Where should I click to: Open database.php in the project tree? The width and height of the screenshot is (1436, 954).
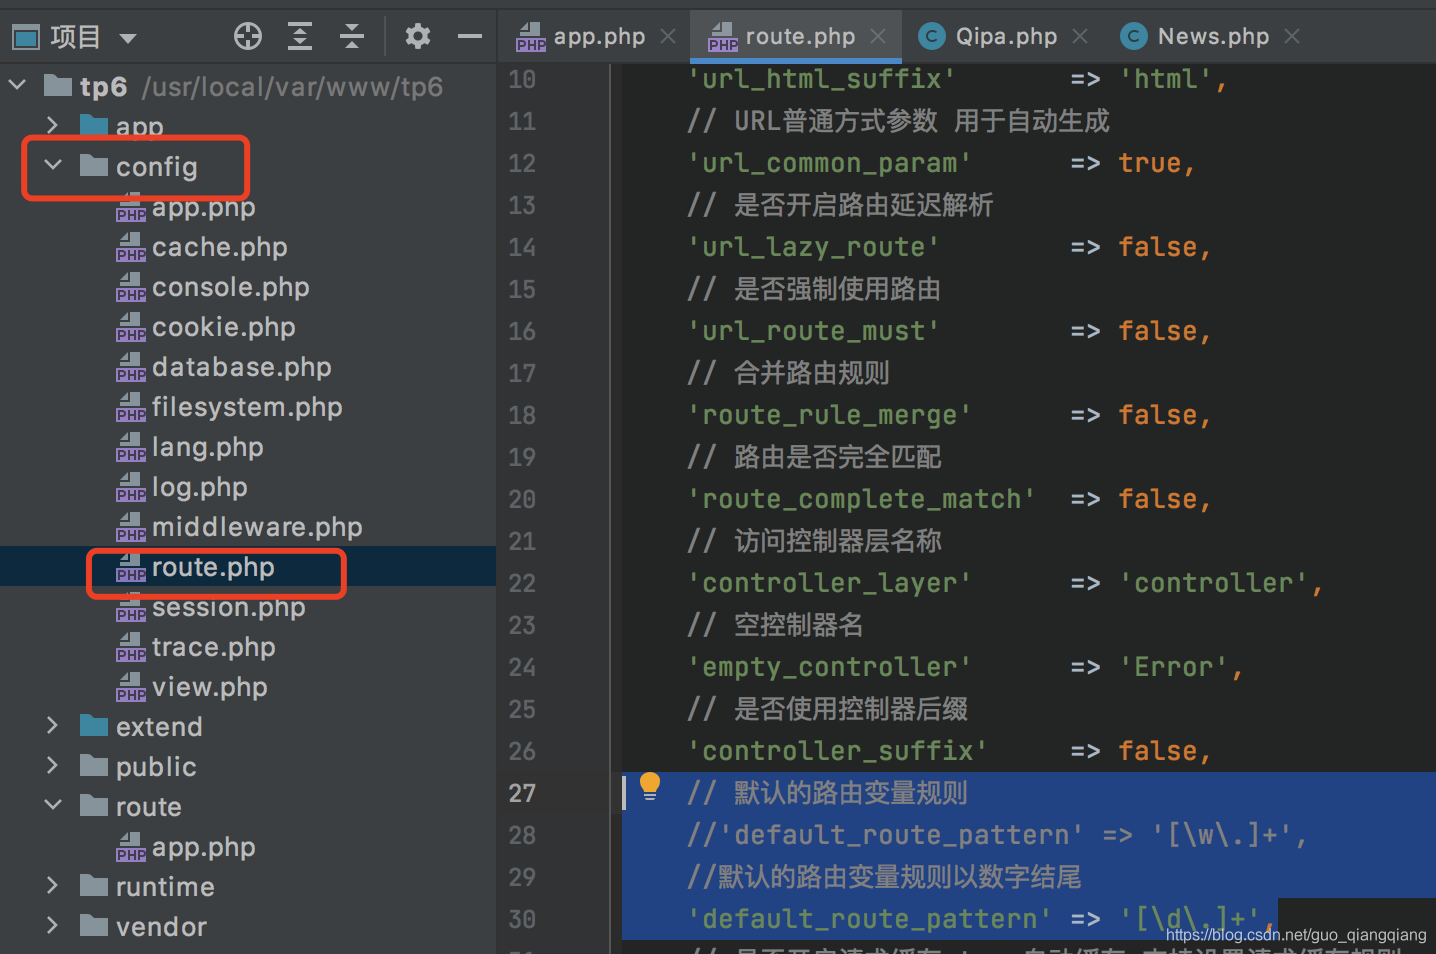(242, 367)
